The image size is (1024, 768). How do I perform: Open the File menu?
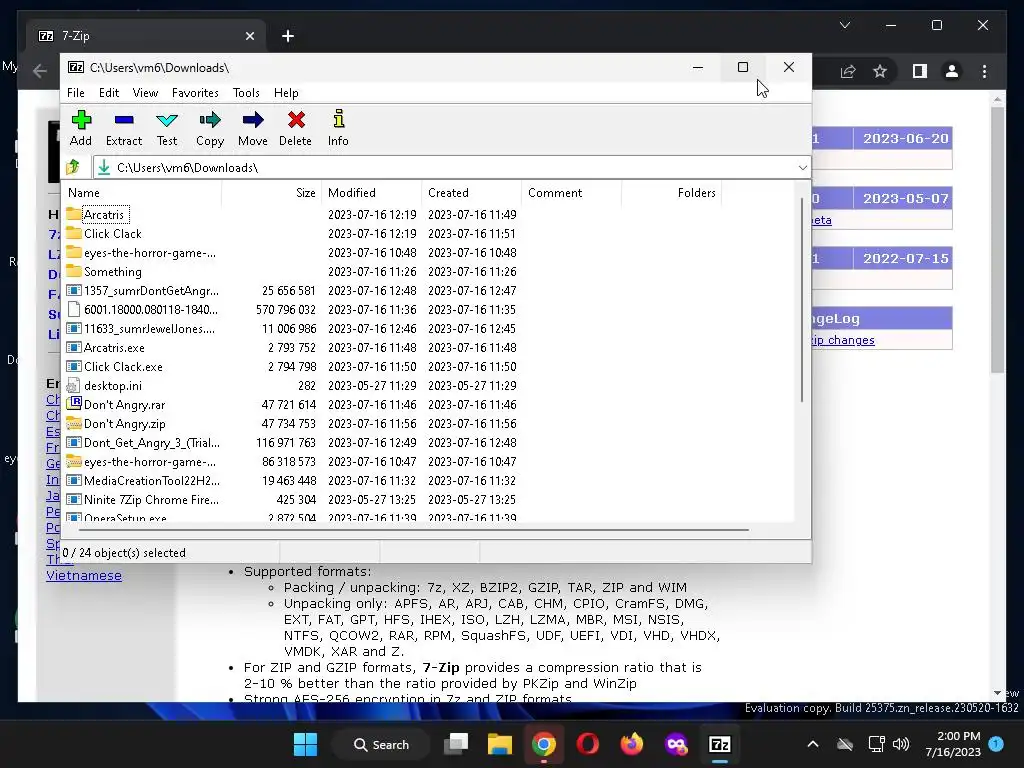[x=76, y=93]
